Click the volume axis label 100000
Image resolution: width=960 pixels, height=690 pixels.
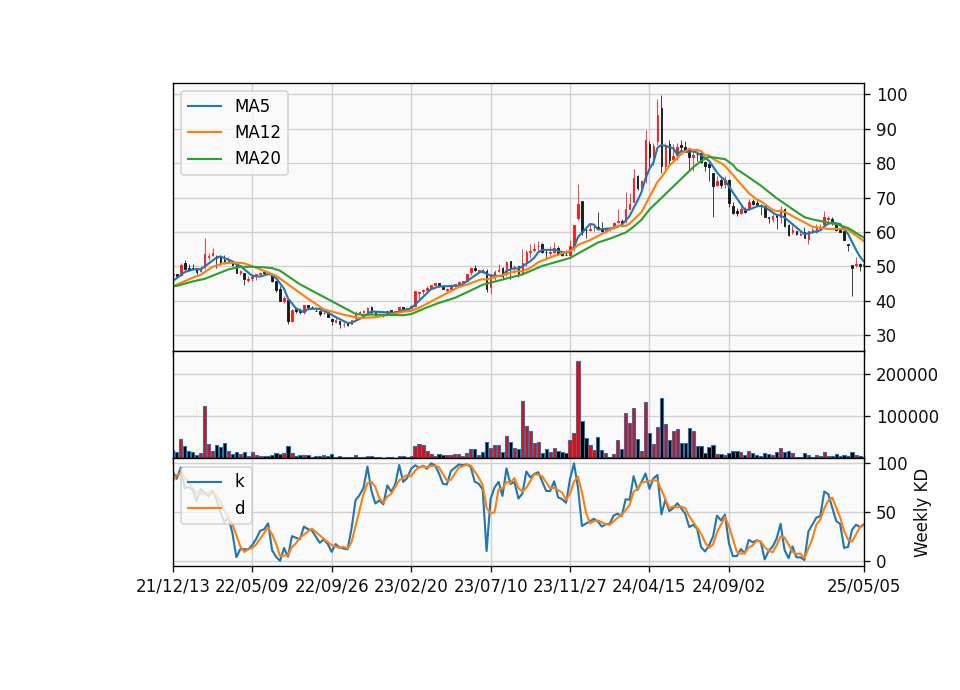click(907, 417)
